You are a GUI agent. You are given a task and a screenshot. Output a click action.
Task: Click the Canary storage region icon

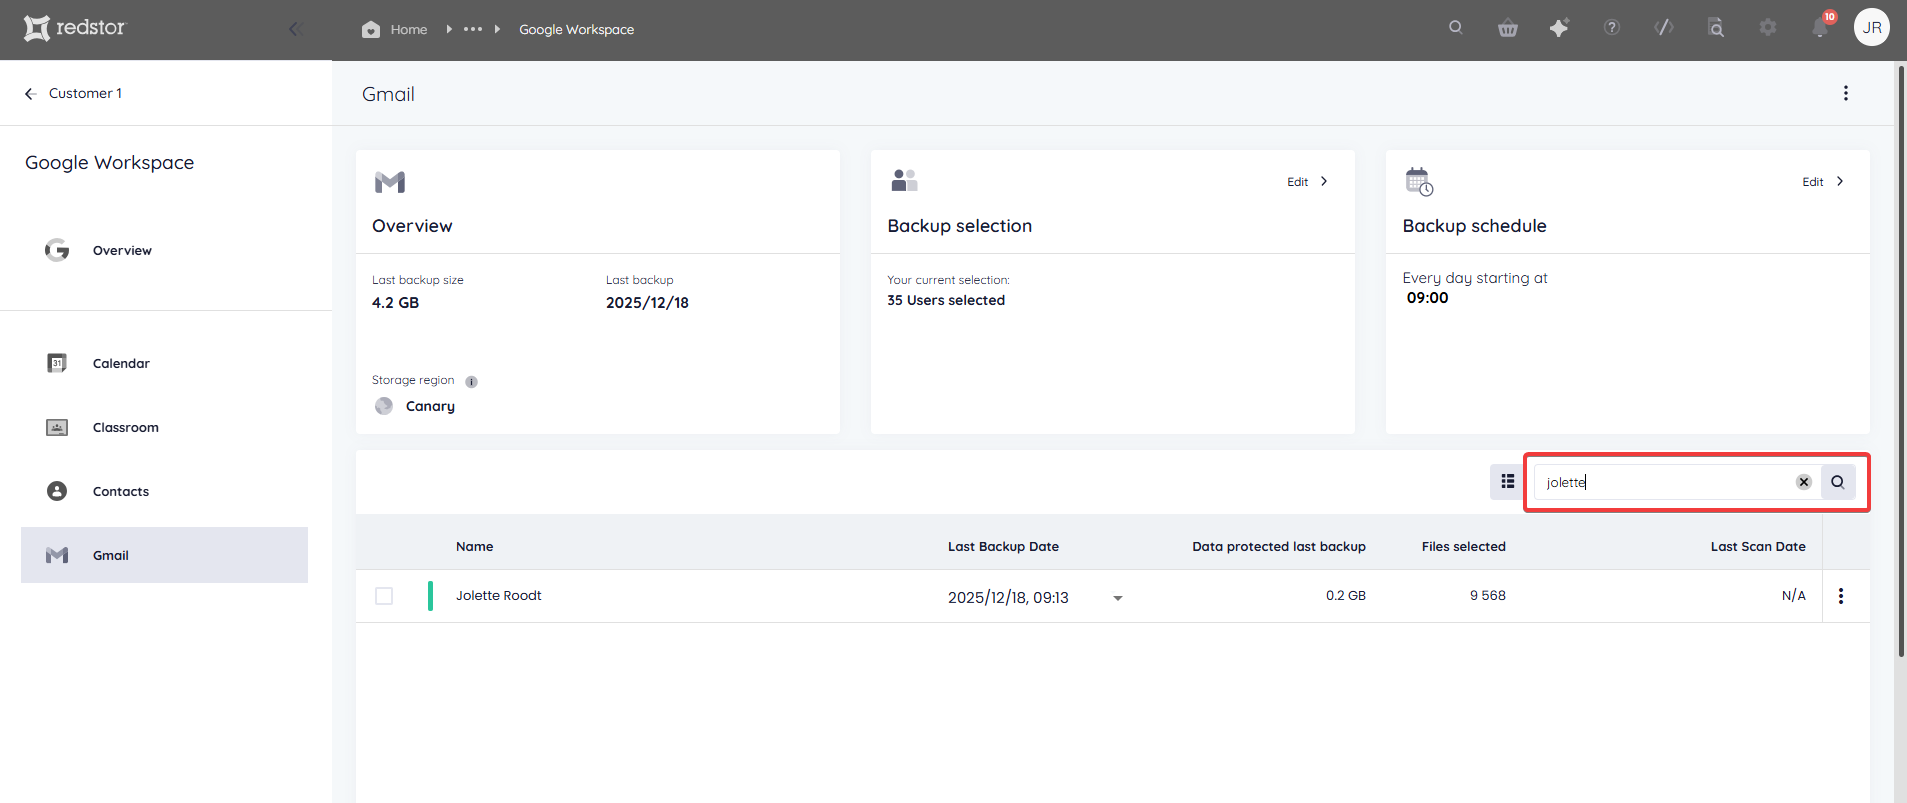click(384, 406)
